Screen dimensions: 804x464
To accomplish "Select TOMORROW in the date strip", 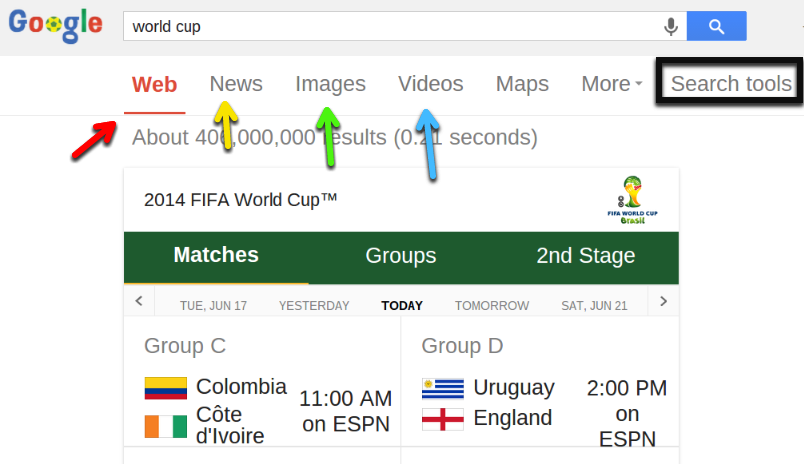I will (x=491, y=306).
